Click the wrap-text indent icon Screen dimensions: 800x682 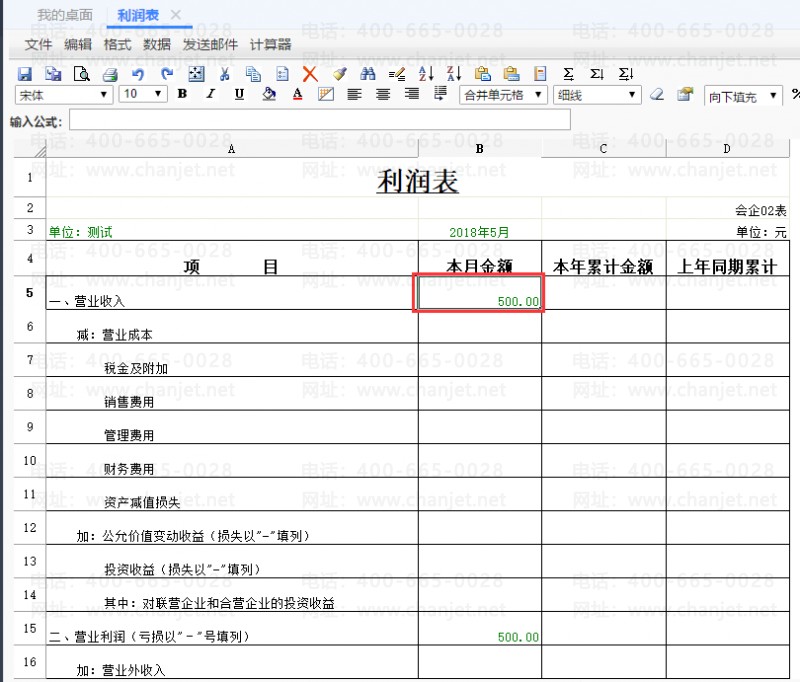click(440, 93)
